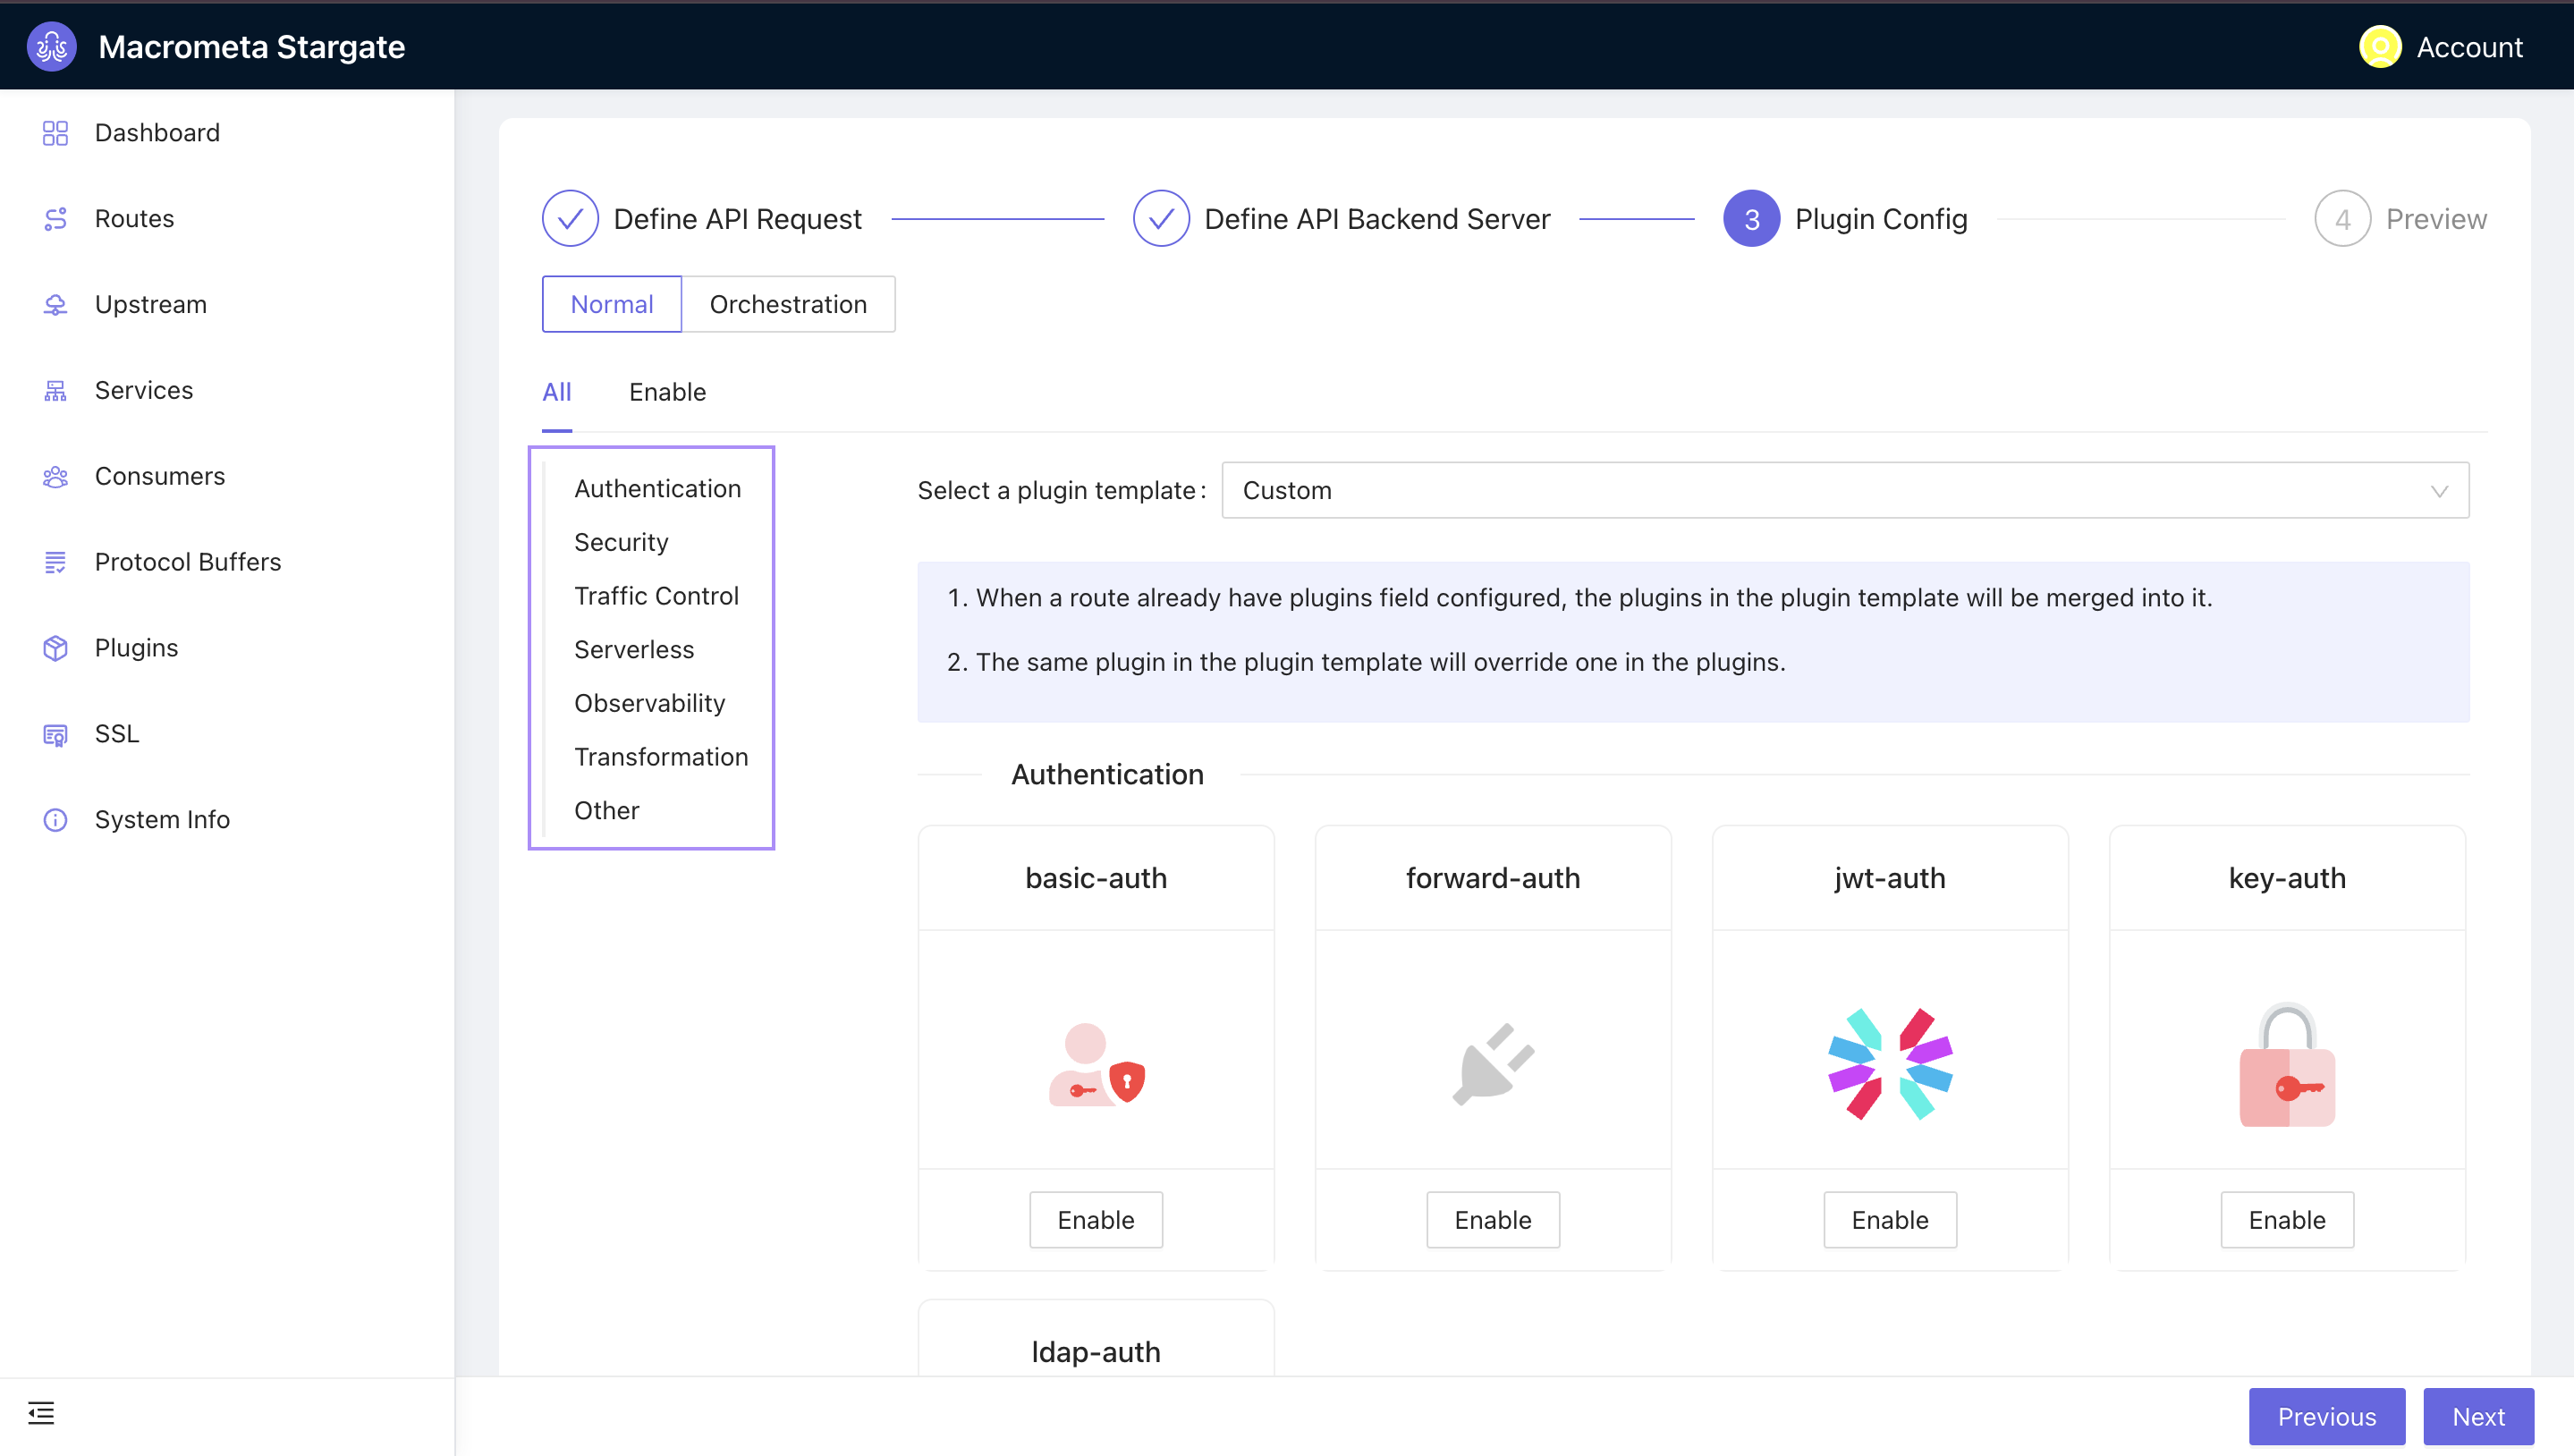Viewport: 2574px width, 1456px height.
Task: Expand the Traffic Control category
Action: [656, 596]
